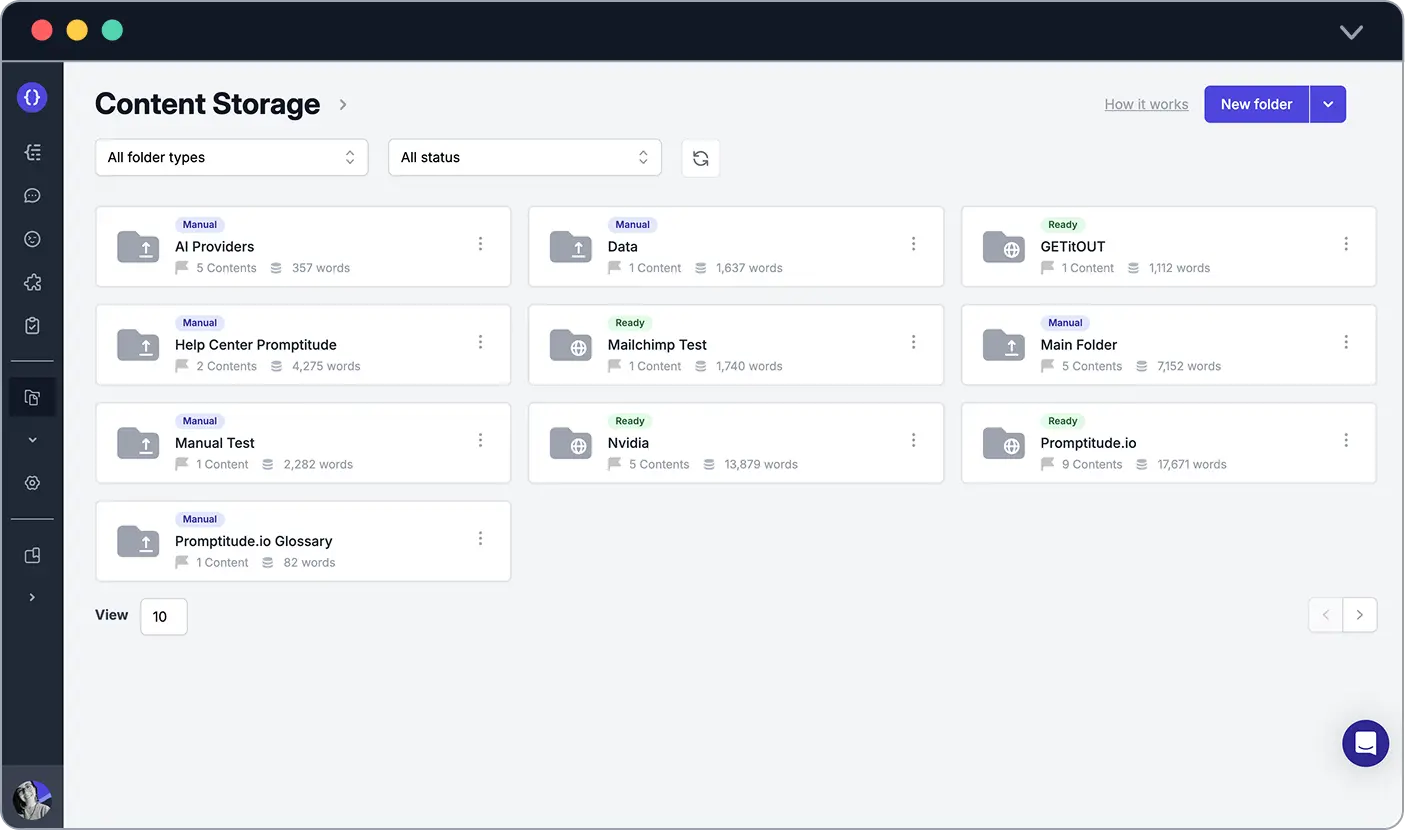Open the three-dot menu for Main Folder
This screenshot has height=830, width=1405.
pyautogui.click(x=1346, y=342)
